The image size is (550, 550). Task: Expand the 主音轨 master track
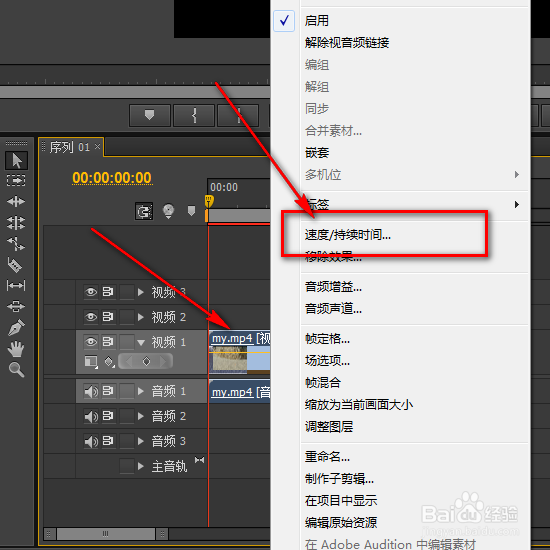[x=141, y=466]
